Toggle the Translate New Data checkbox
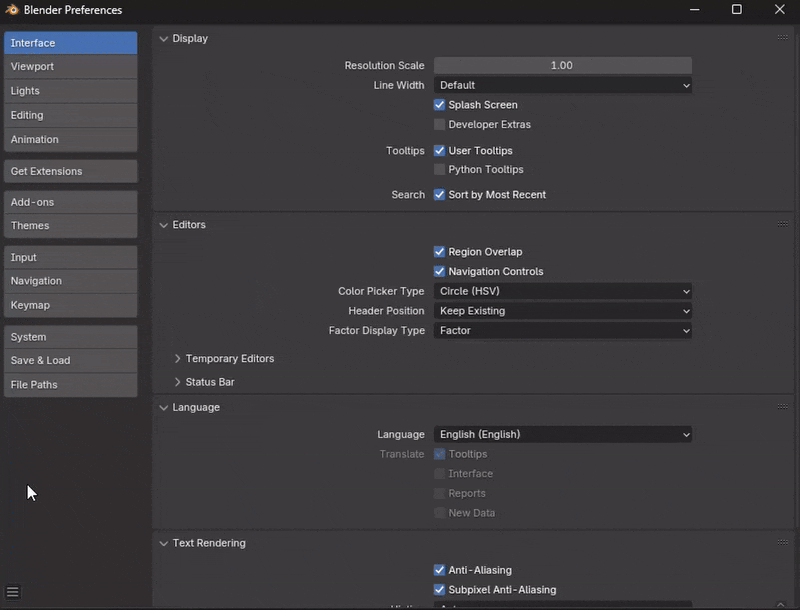The height and width of the screenshot is (610, 800). [439, 513]
